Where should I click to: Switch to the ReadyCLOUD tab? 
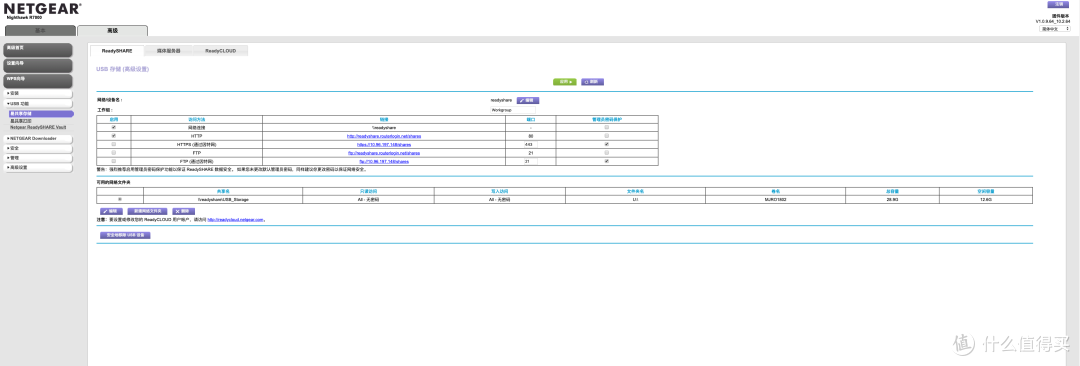click(x=220, y=51)
